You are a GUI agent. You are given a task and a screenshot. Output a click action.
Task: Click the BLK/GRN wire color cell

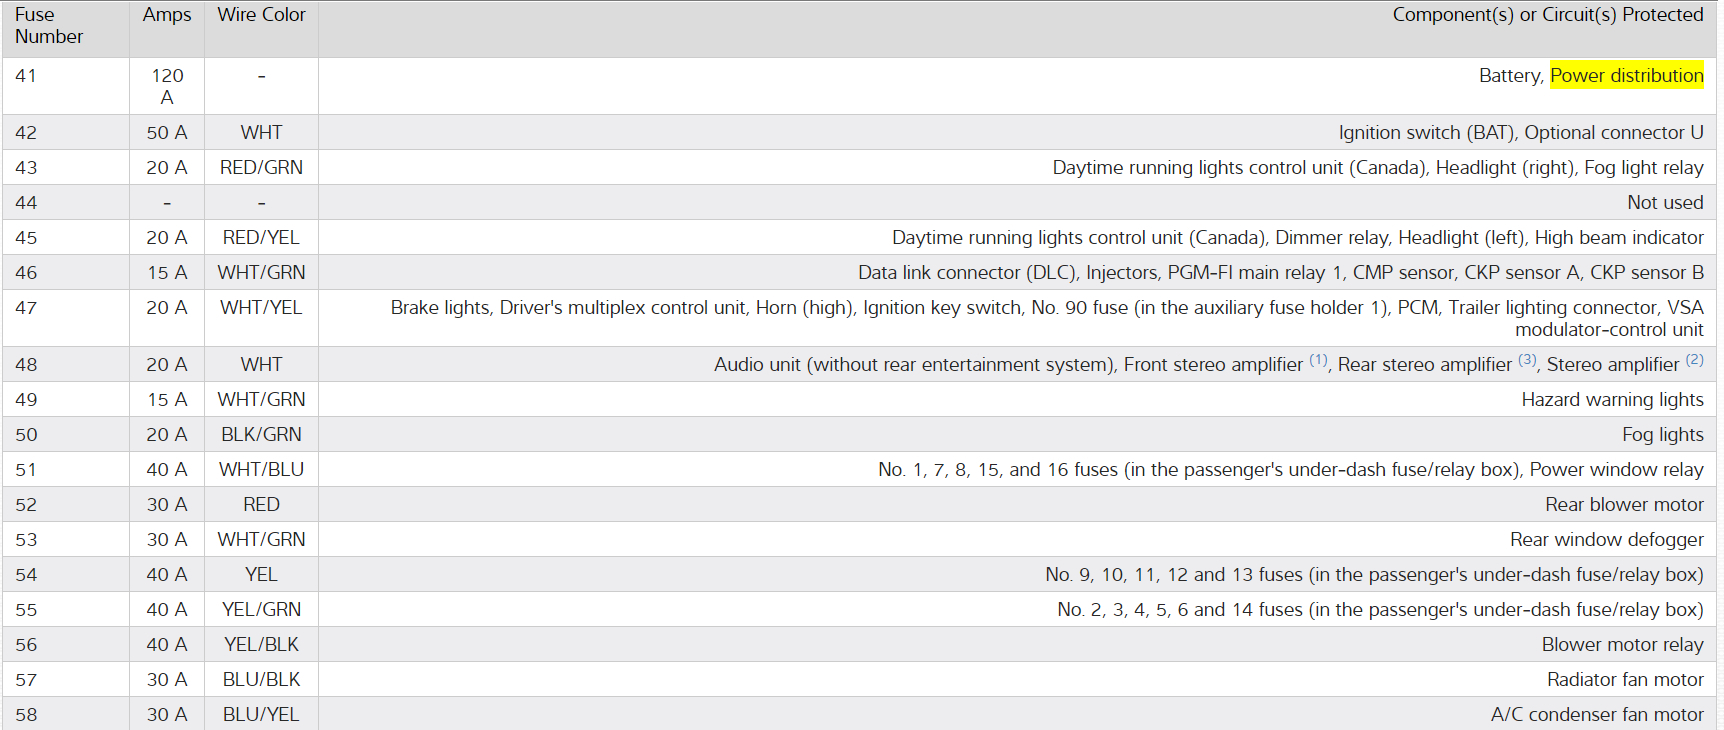point(261,435)
